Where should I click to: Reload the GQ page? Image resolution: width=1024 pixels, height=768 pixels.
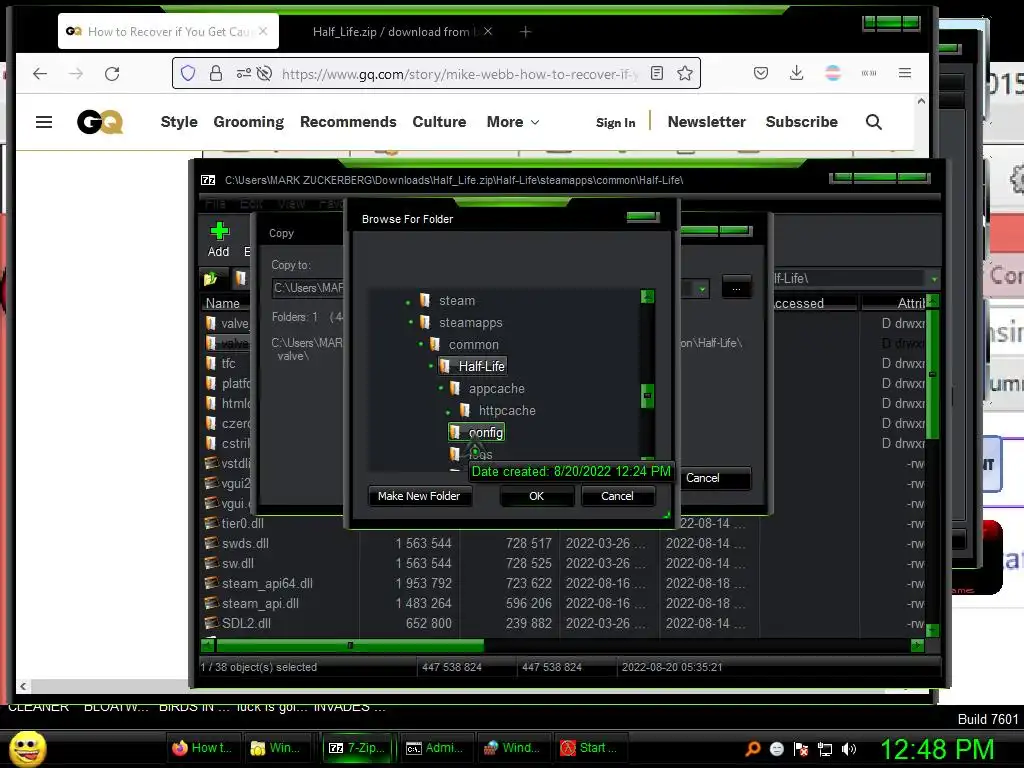[112, 73]
